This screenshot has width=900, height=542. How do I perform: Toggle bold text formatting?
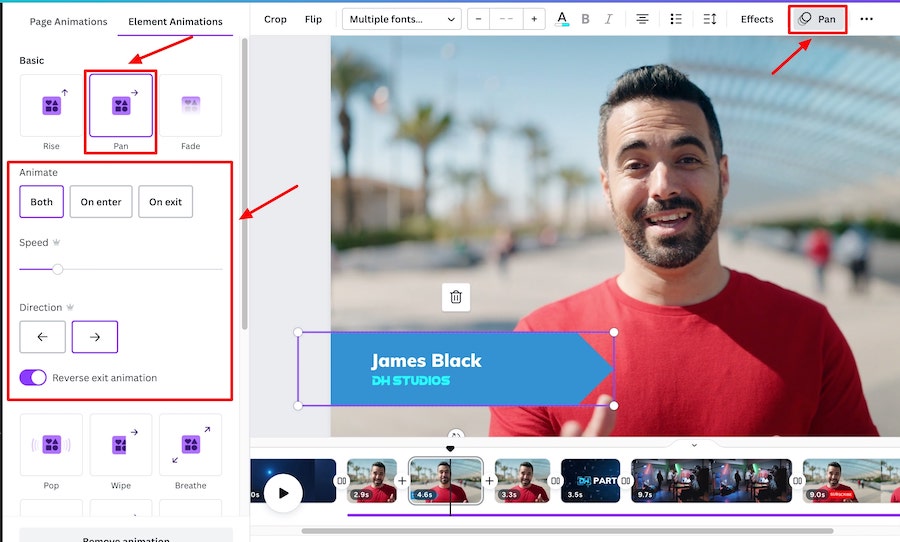click(x=585, y=19)
